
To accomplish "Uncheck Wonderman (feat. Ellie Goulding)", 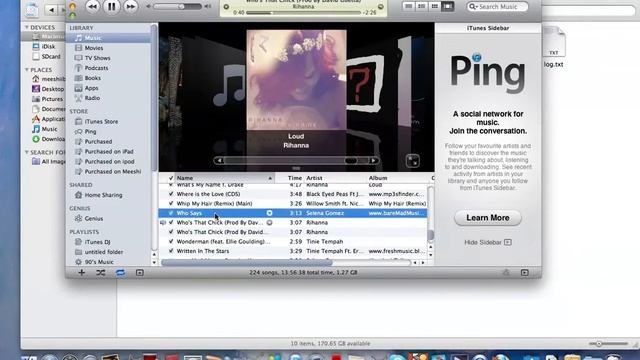I will [x=171, y=241].
